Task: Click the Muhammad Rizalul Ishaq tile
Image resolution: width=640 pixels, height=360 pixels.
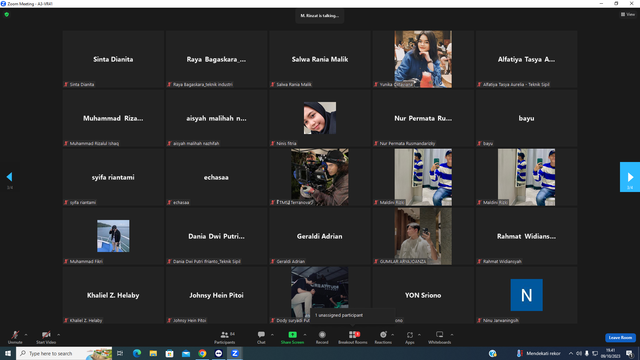Action: pyautogui.click(x=113, y=118)
